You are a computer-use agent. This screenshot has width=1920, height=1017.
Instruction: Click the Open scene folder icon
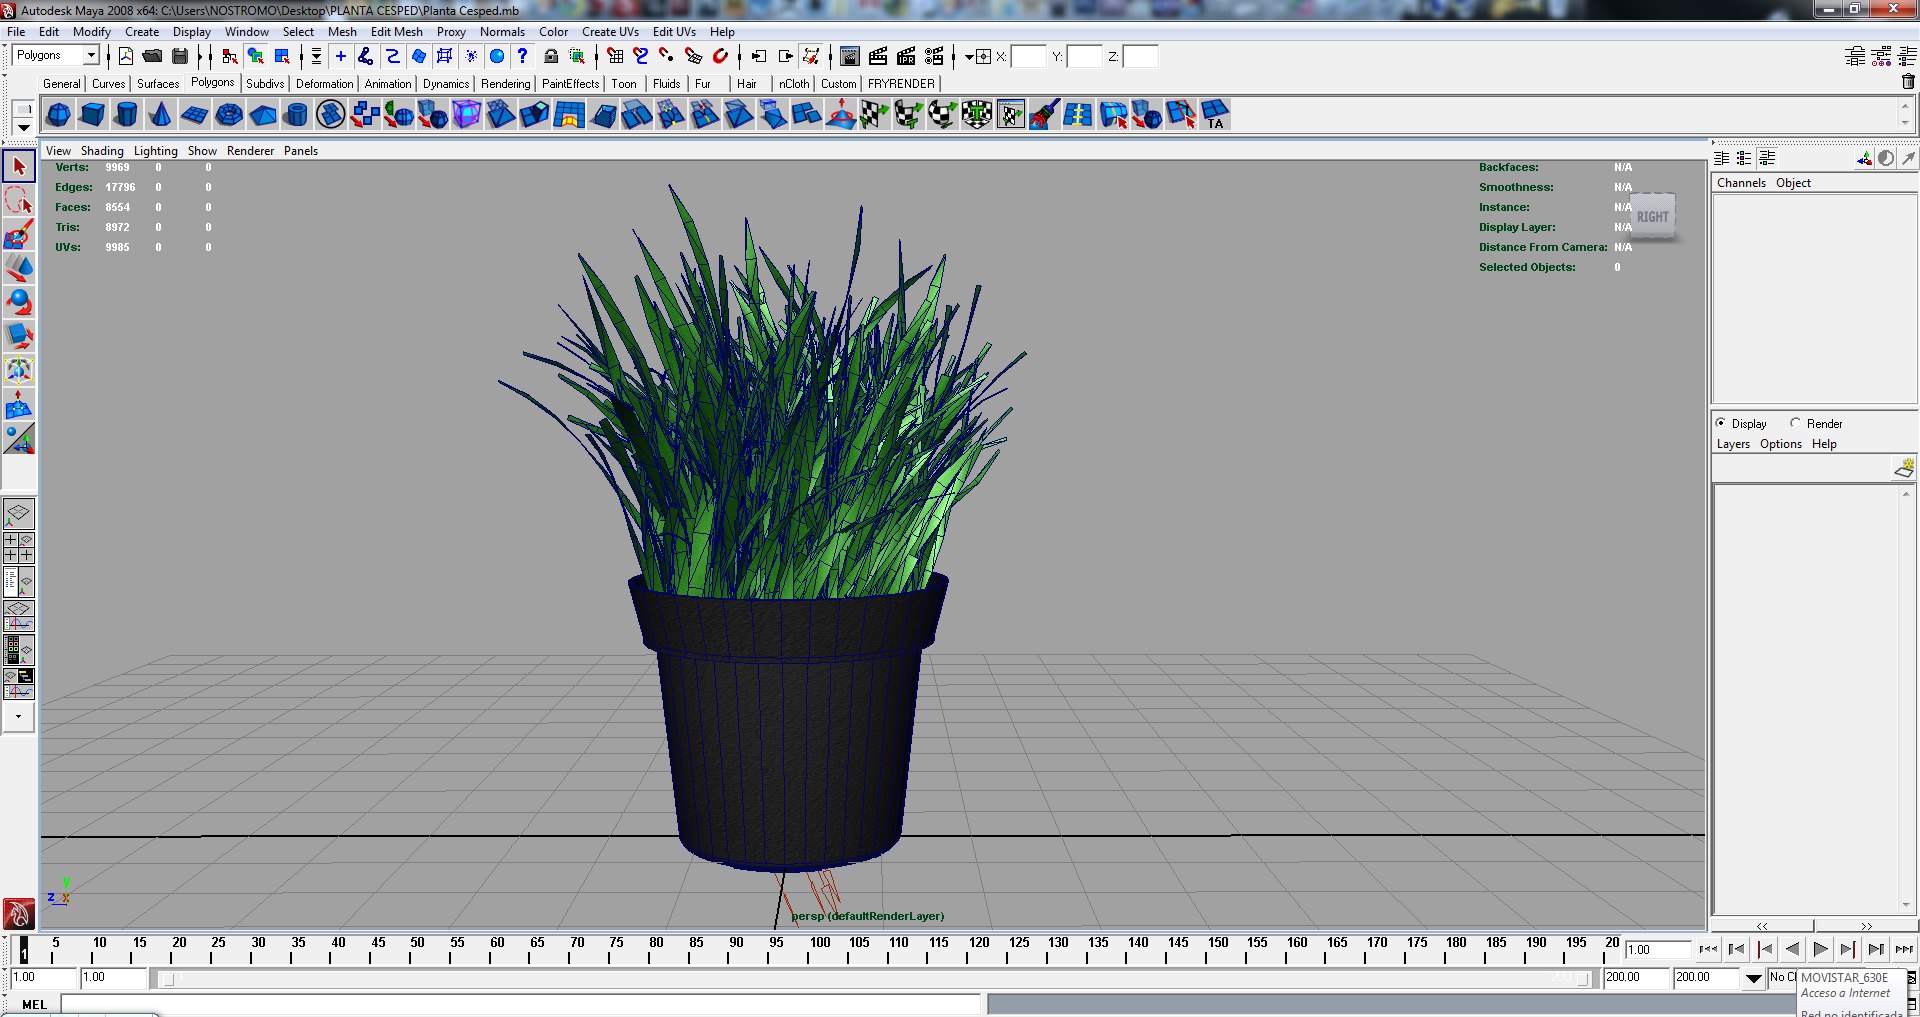(152, 56)
